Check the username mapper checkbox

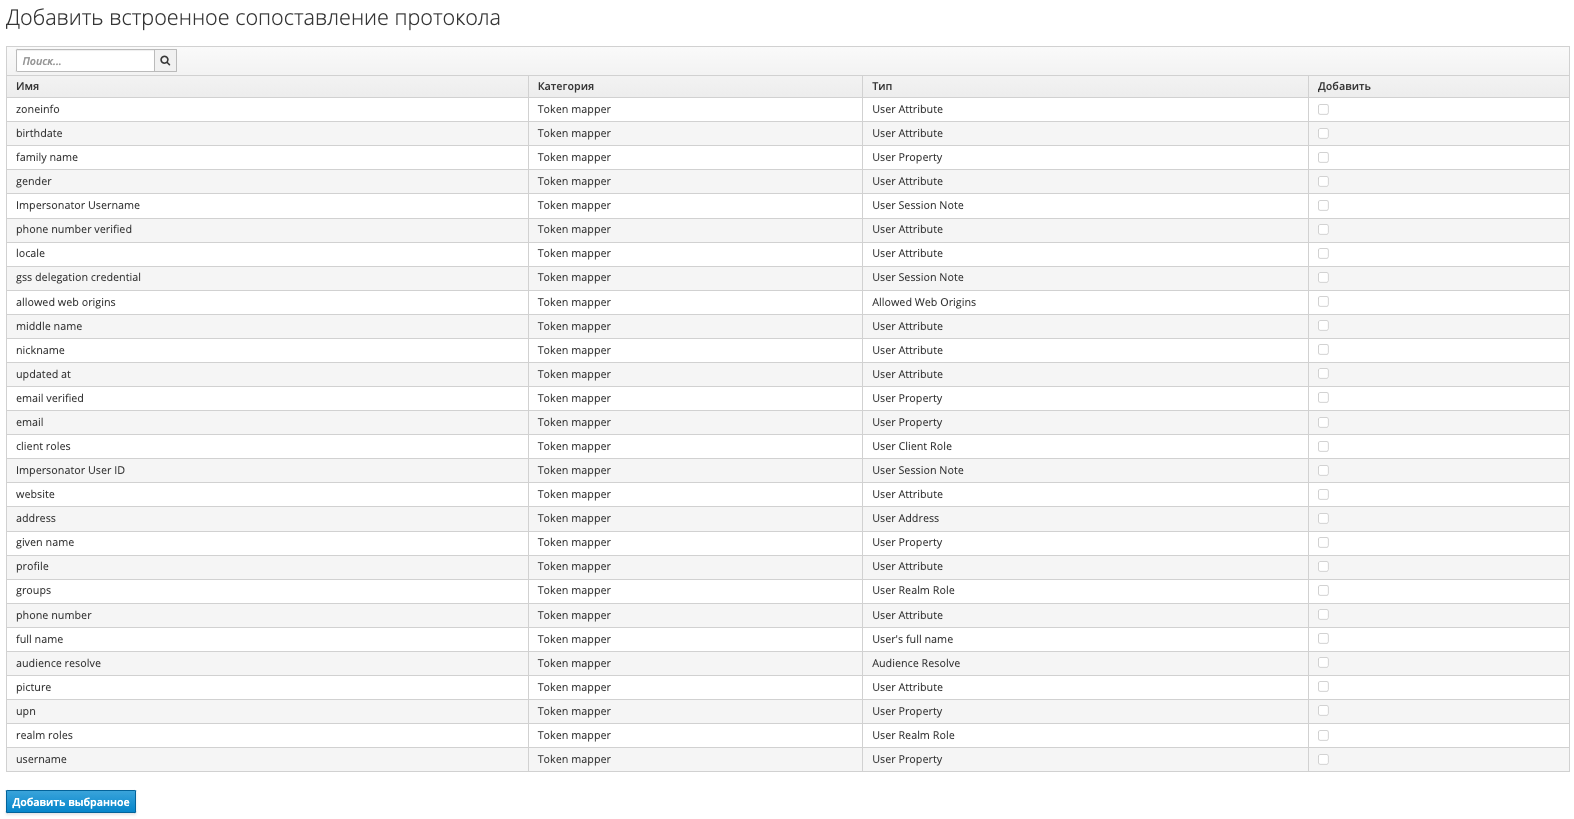pos(1323,760)
